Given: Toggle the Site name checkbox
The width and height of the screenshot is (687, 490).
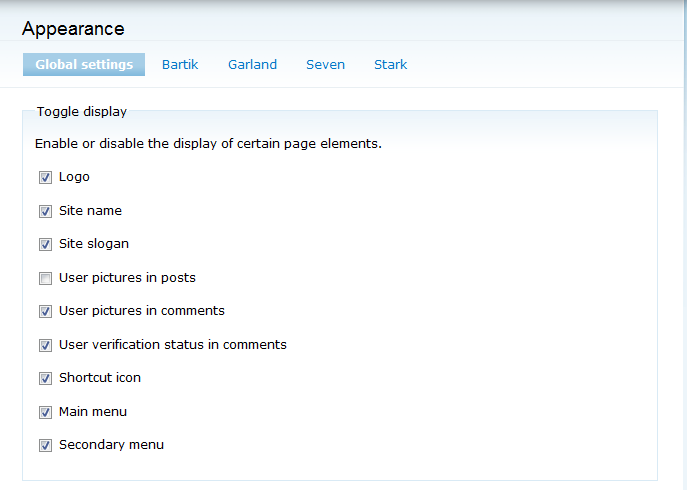Looking at the screenshot, I should click(45, 211).
